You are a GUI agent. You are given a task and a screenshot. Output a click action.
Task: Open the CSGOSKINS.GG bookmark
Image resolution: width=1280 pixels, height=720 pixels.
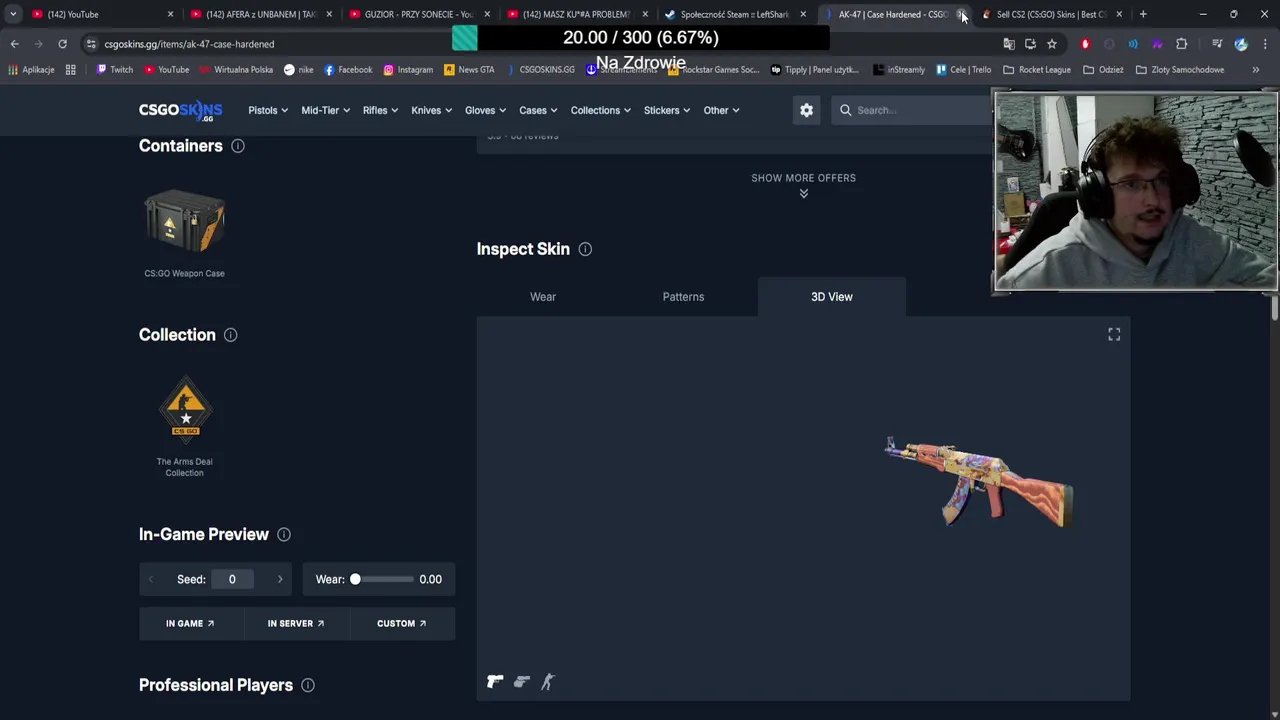click(x=540, y=70)
